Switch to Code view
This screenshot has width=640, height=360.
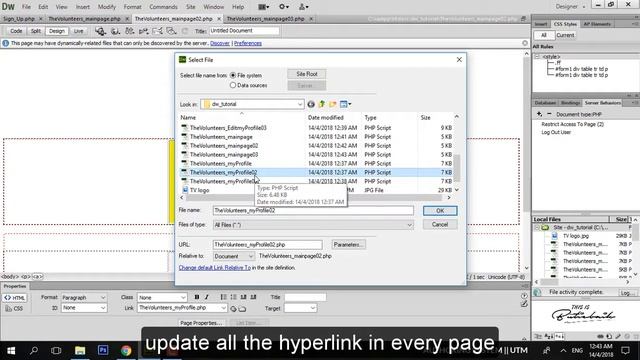(x=16, y=31)
